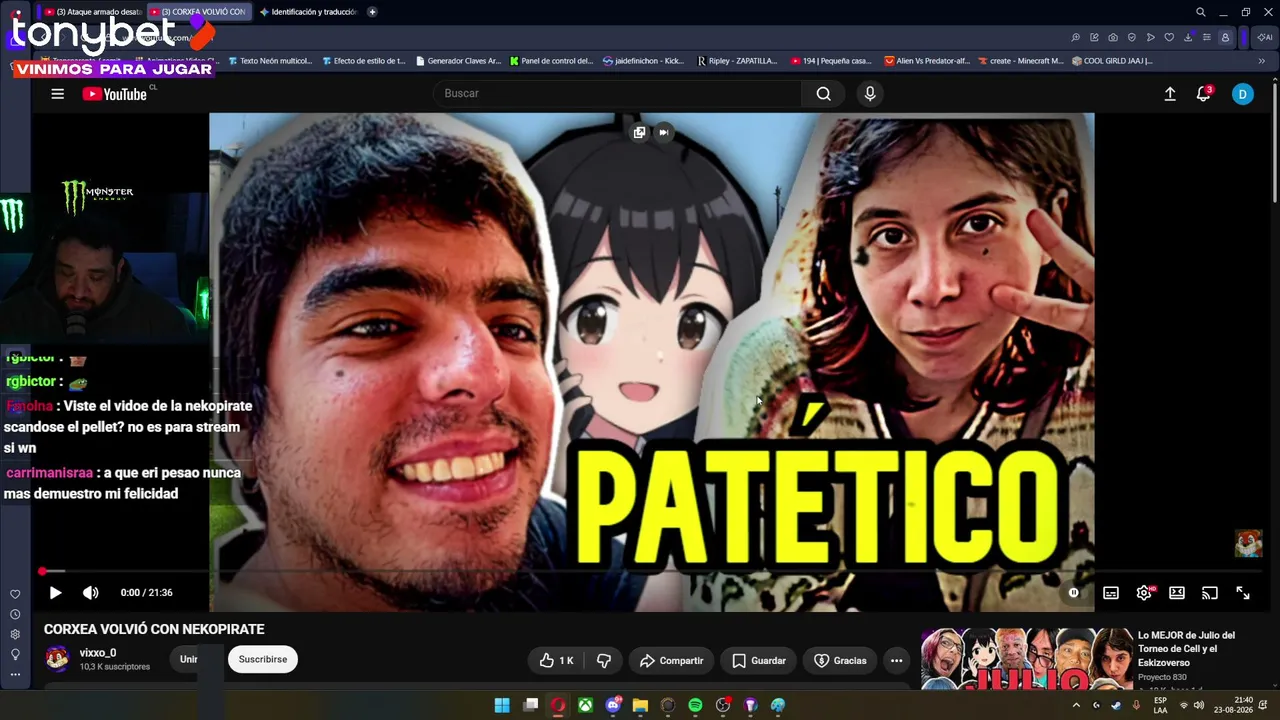Open 'Efecto de estilo de t...' bookmark
Image resolution: width=1280 pixels, height=720 pixels.
364,61
